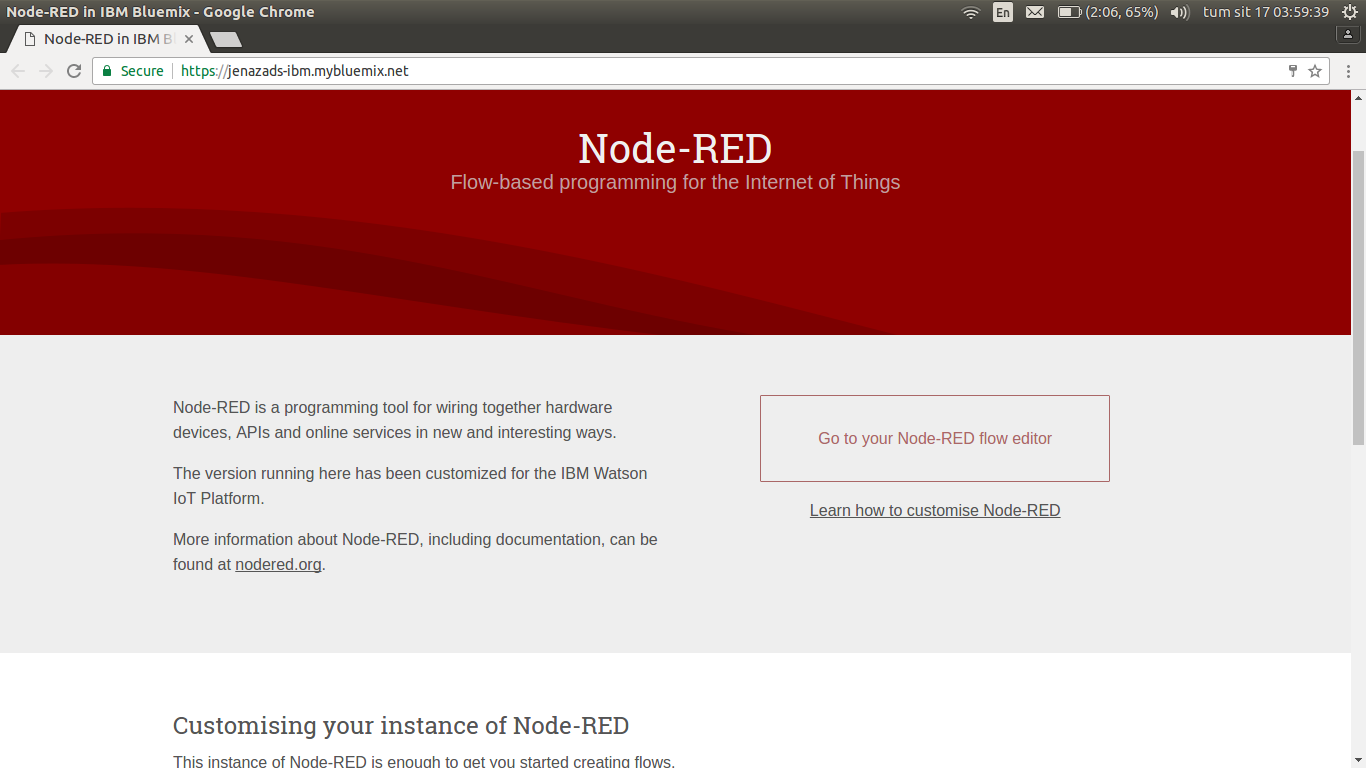Screen dimensions: 1366x768
Task: Open the sound volume indicator
Action: point(1179,12)
